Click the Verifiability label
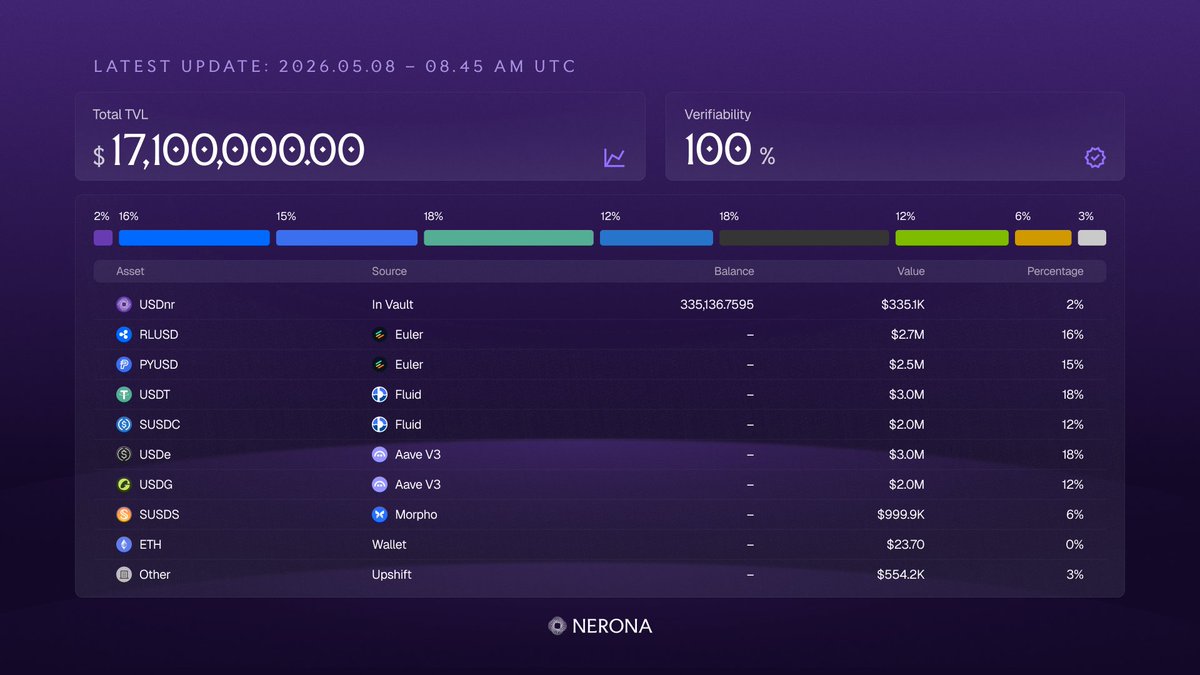This screenshot has width=1200, height=675. (718, 114)
